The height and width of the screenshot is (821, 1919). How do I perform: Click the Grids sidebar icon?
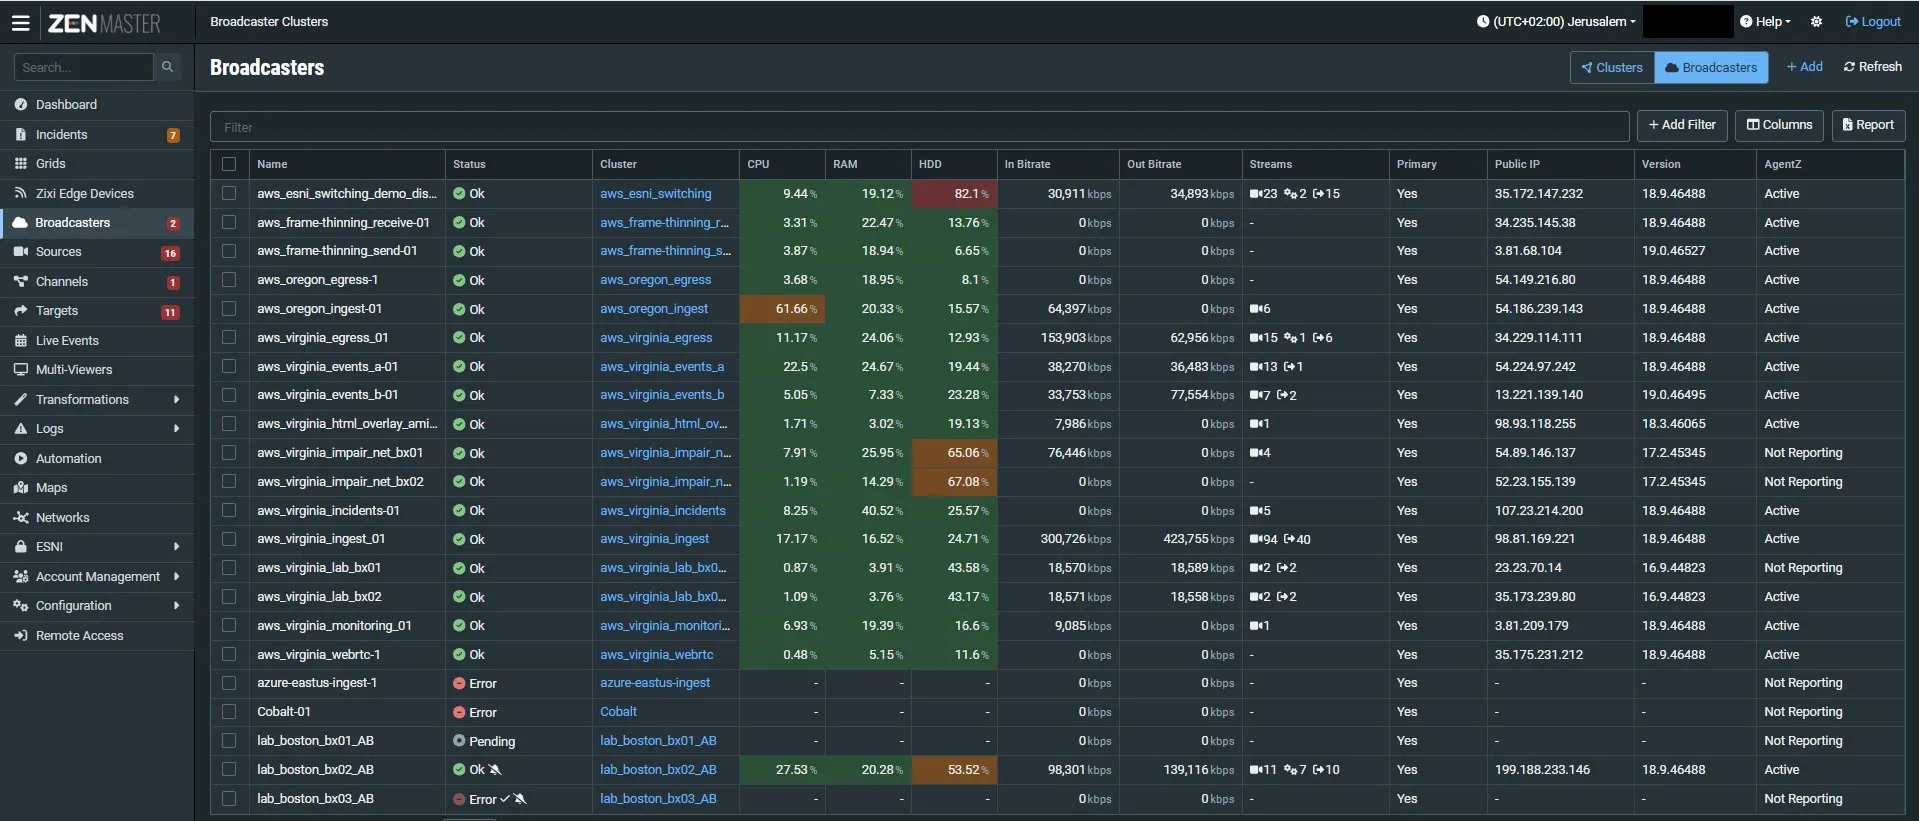[21, 163]
